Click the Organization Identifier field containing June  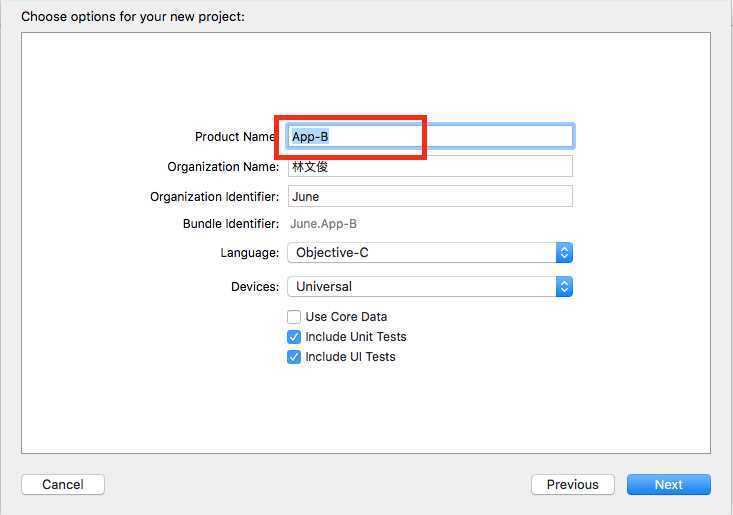pos(430,196)
